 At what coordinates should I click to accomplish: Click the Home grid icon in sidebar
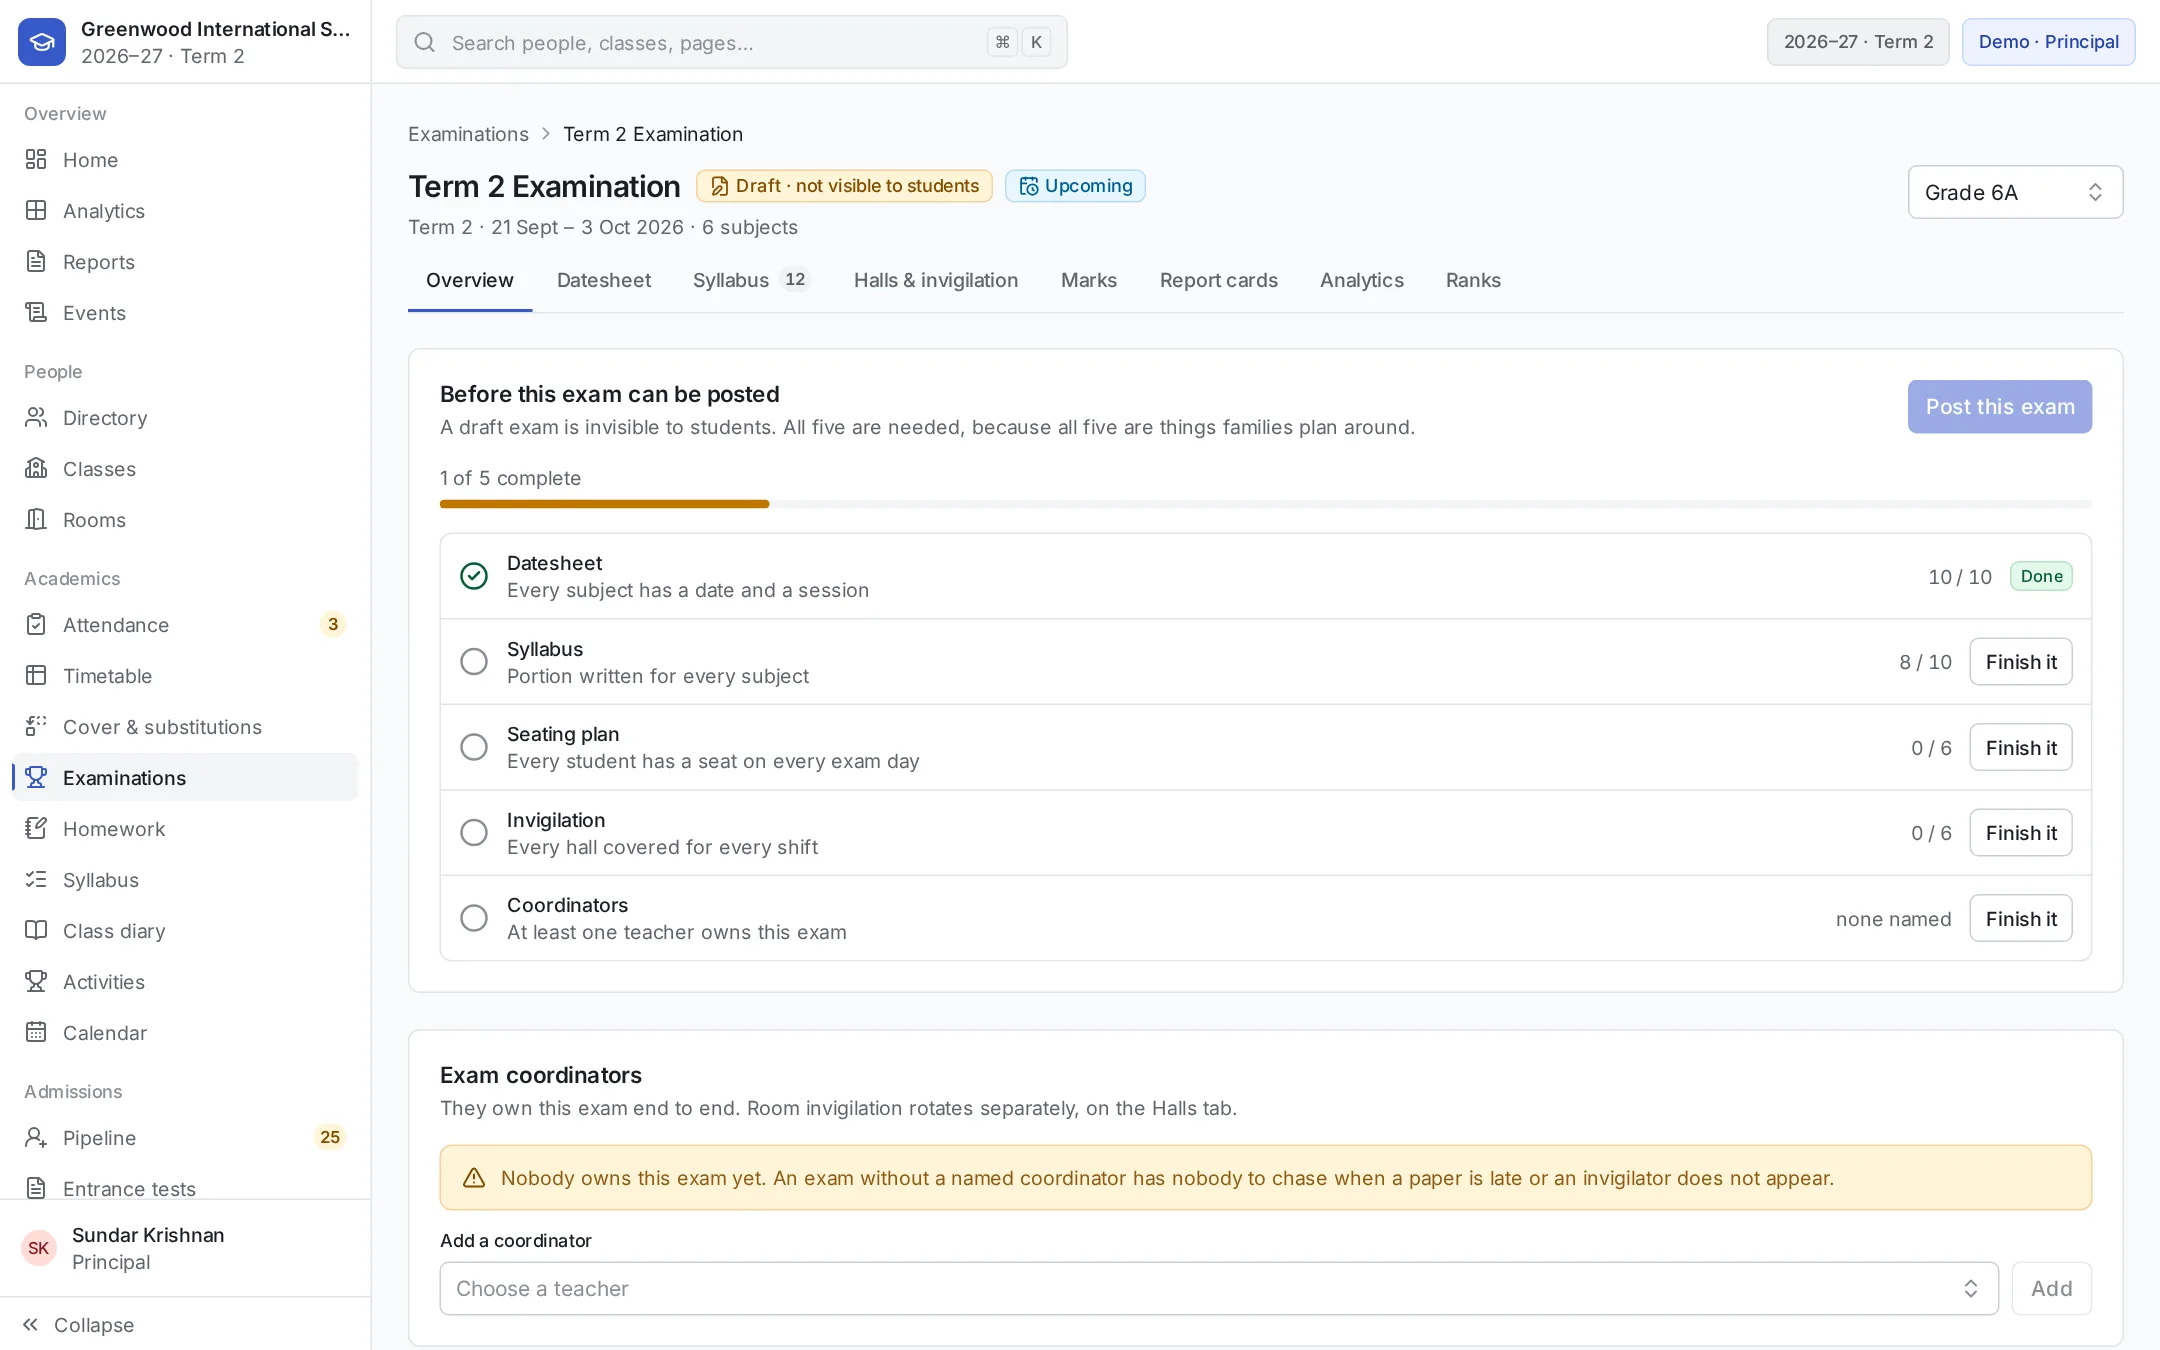pyautogui.click(x=36, y=160)
